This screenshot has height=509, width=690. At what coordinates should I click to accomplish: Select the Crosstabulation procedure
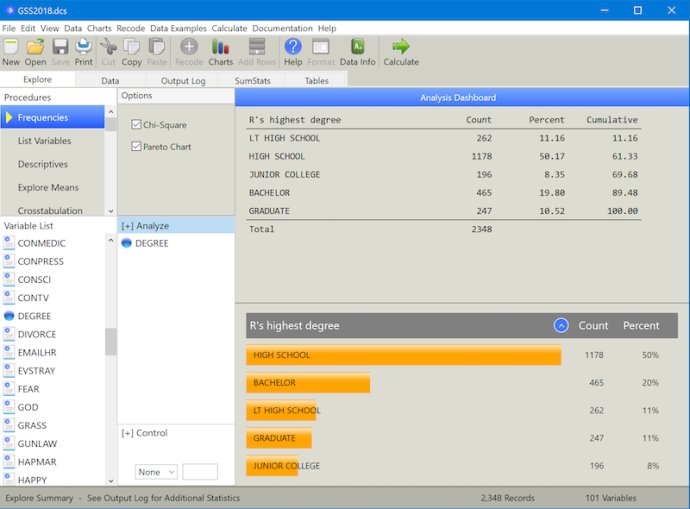point(53,210)
